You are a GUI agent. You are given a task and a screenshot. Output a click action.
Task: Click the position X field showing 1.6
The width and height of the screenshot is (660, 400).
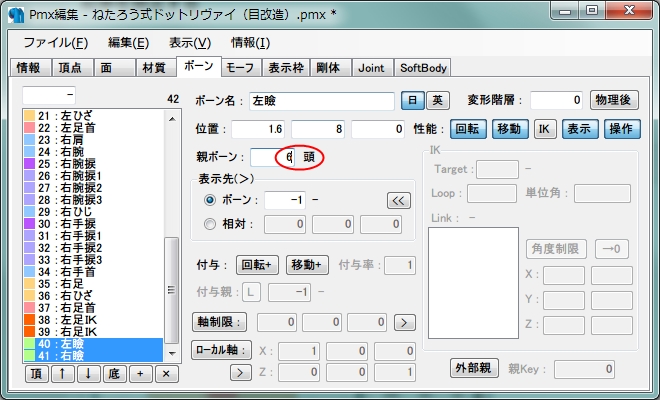(x=258, y=129)
